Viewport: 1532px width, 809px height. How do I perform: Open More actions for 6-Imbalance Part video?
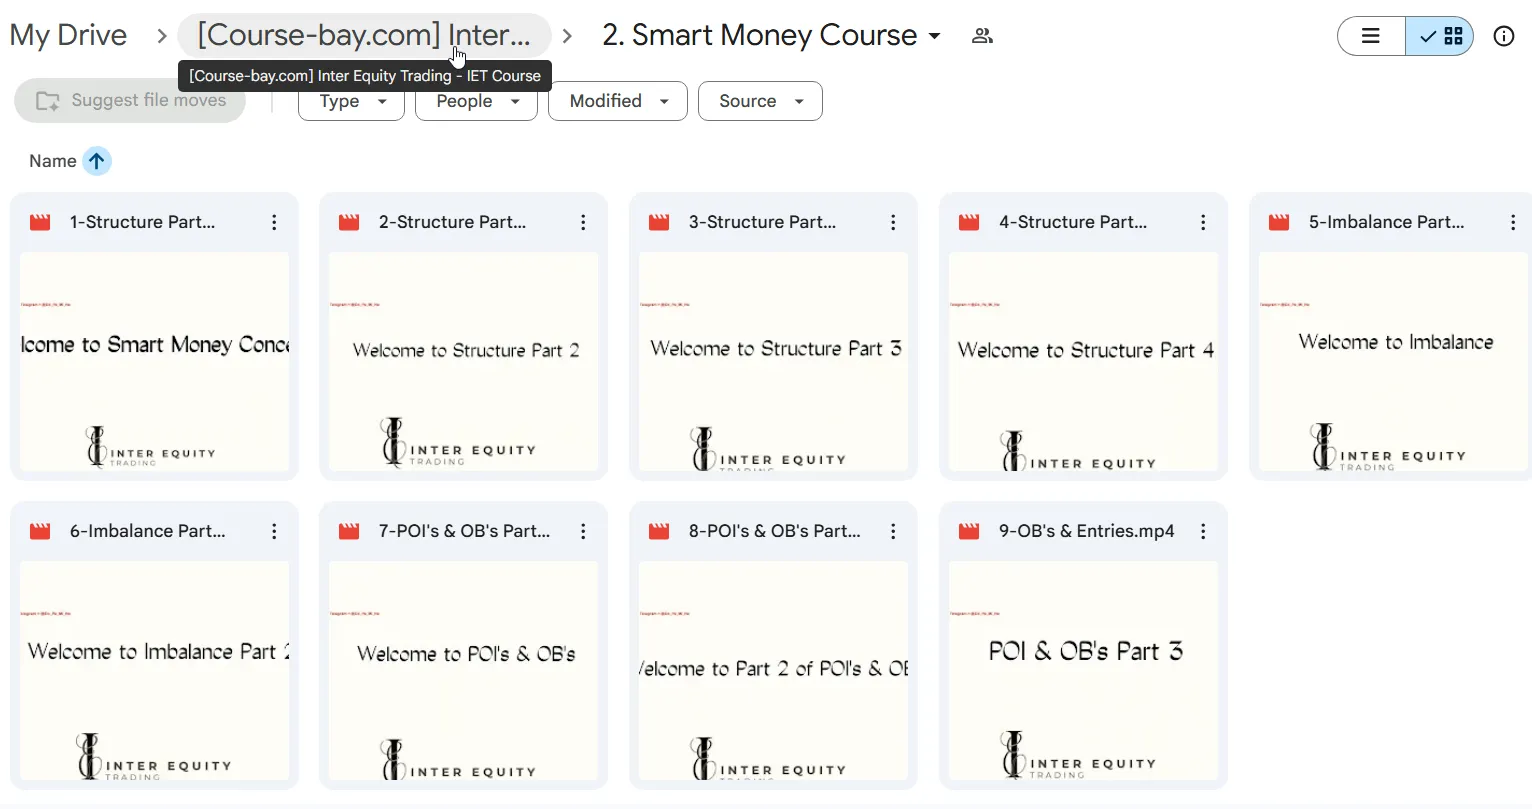point(274,532)
